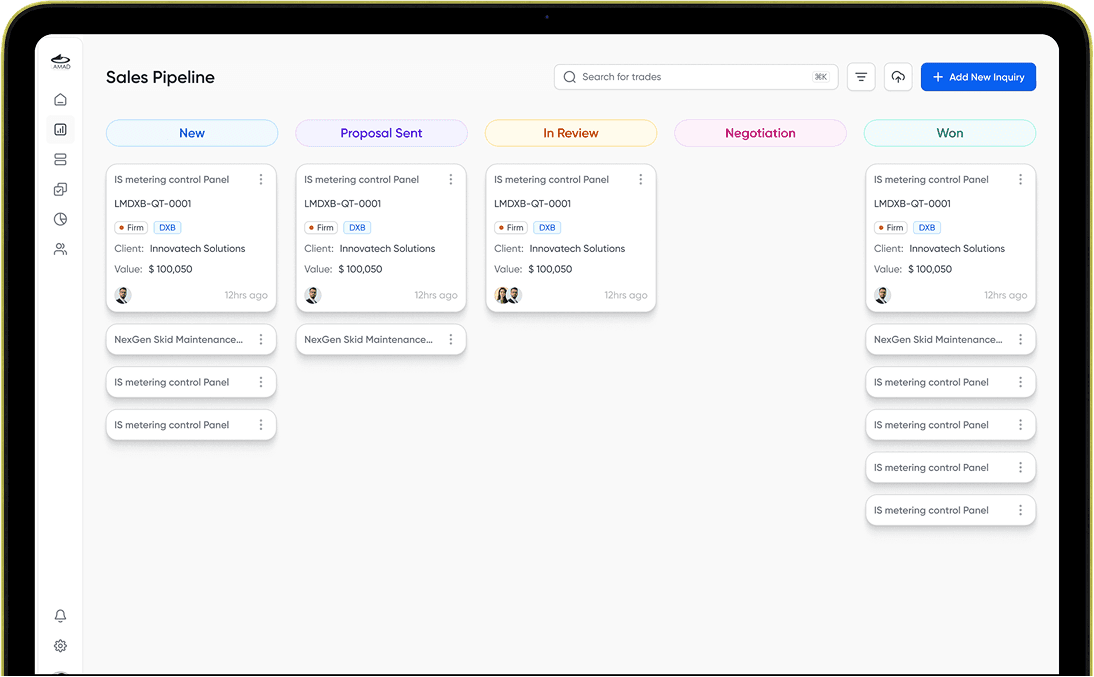Click the DXB tag on Won column card
Screen dimensions: 1094x677
[x=927, y=228]
